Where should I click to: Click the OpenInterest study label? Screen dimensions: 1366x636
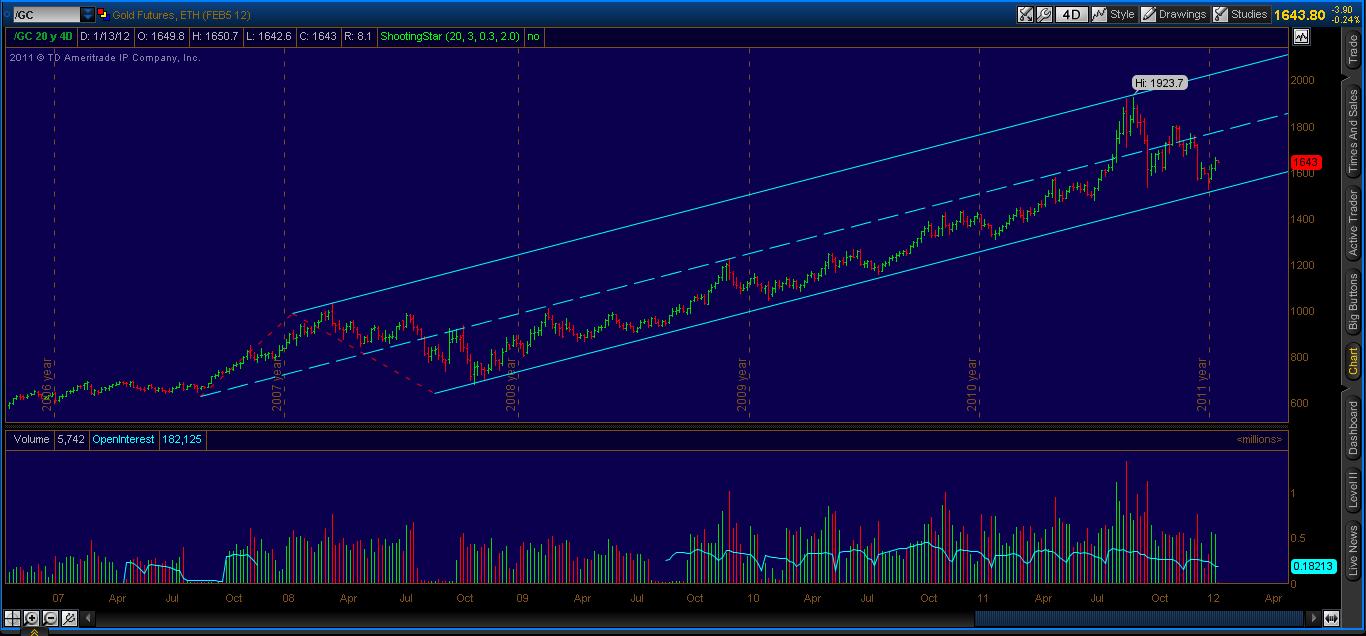pos(123,439)
